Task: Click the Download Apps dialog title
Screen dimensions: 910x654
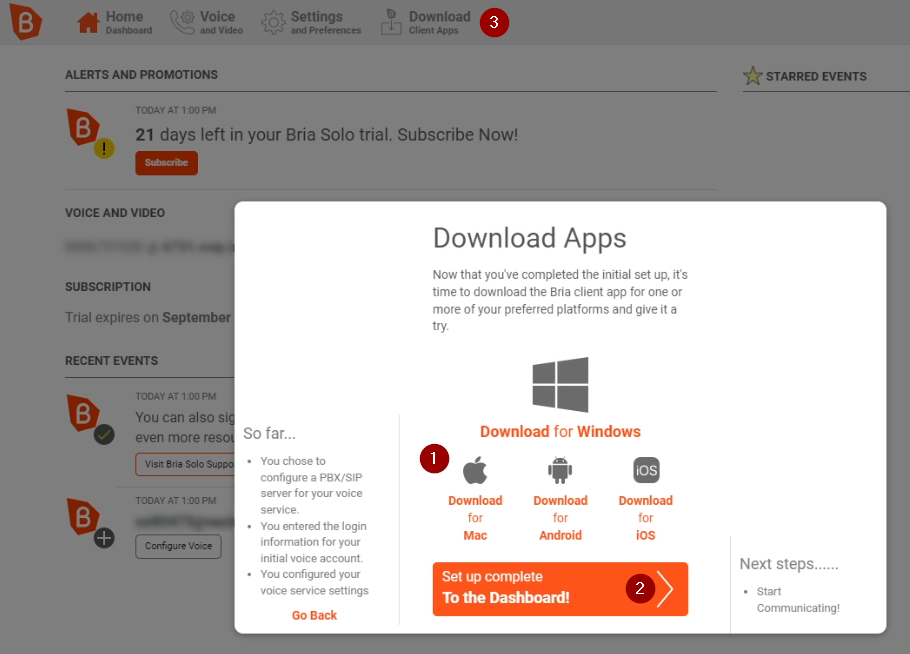Action: coord(529,239)
